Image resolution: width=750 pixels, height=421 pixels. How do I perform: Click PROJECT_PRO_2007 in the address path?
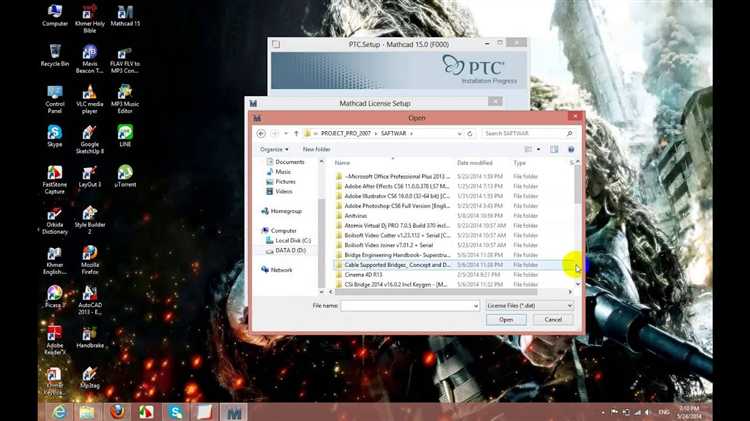[x=346, y=133]
